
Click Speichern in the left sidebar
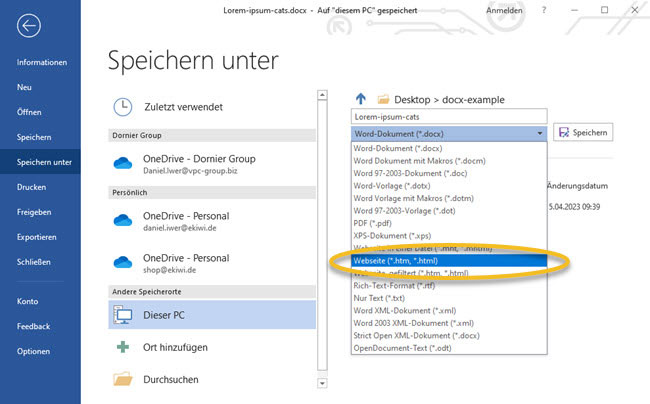tap(40, 137)
